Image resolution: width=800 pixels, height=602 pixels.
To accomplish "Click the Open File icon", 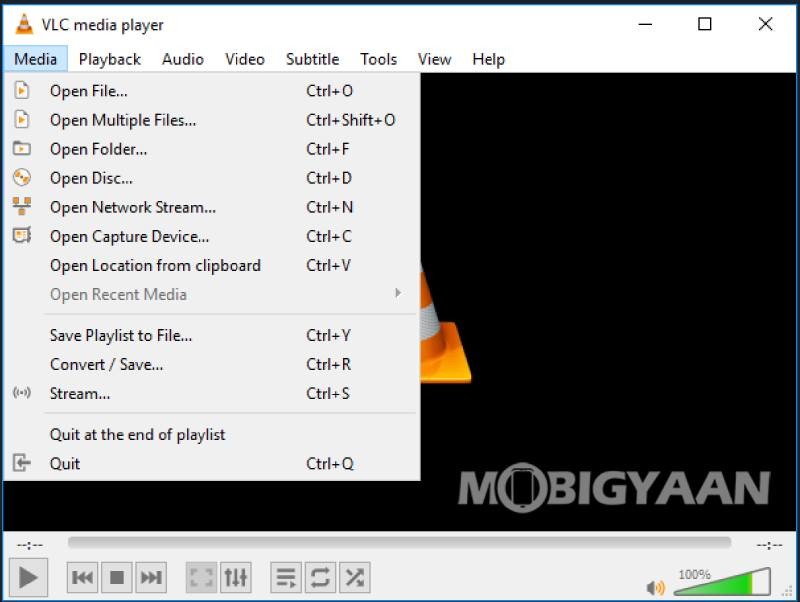I will (x=21, y=90).
